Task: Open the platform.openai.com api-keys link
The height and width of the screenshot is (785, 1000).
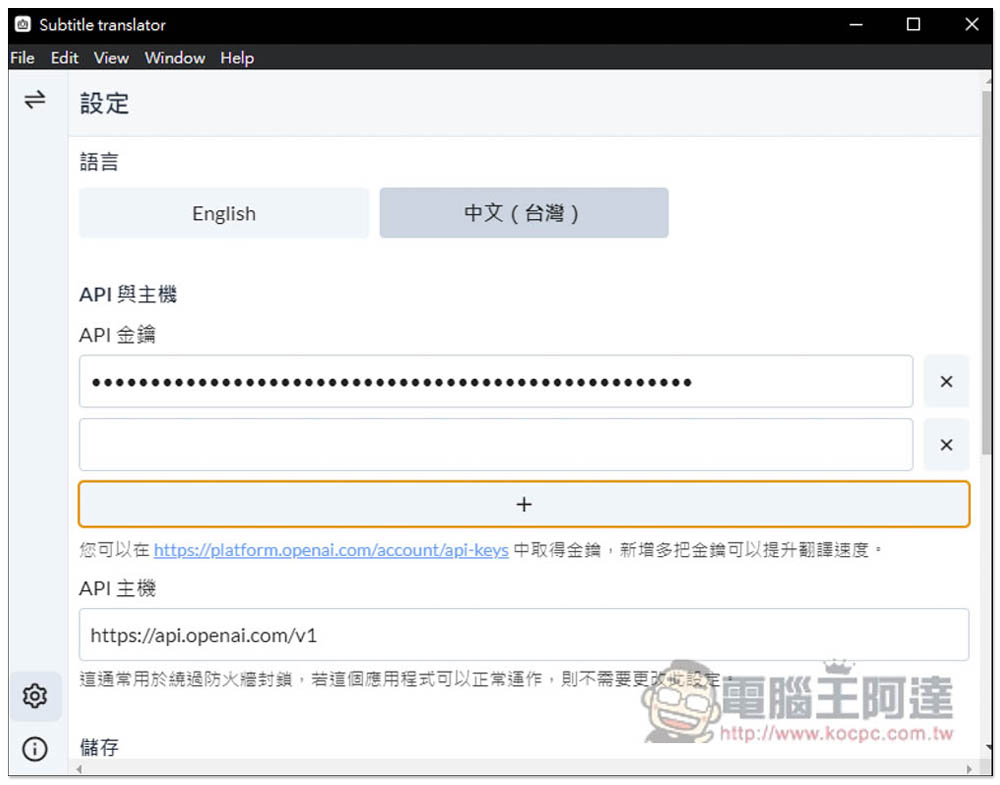Action: tap(331, 550)
